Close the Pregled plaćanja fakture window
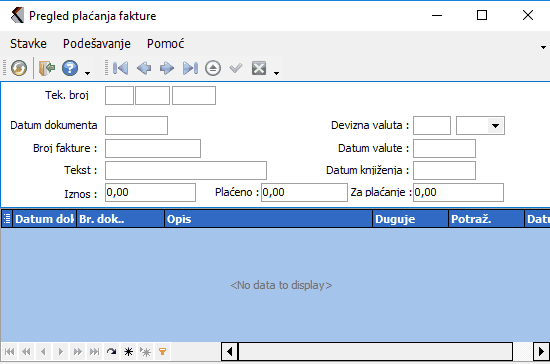This screenshot has height=364, width=550. (x=528, y=15)
